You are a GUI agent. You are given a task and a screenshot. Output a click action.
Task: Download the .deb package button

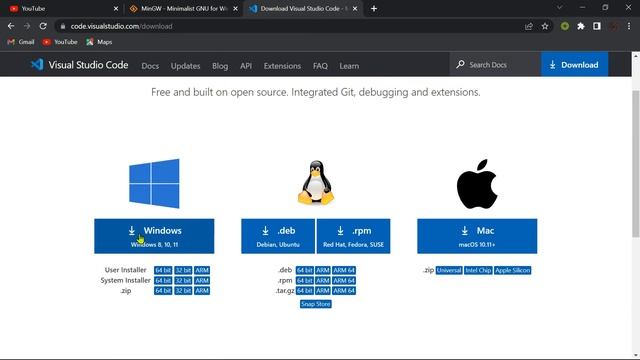278,236
